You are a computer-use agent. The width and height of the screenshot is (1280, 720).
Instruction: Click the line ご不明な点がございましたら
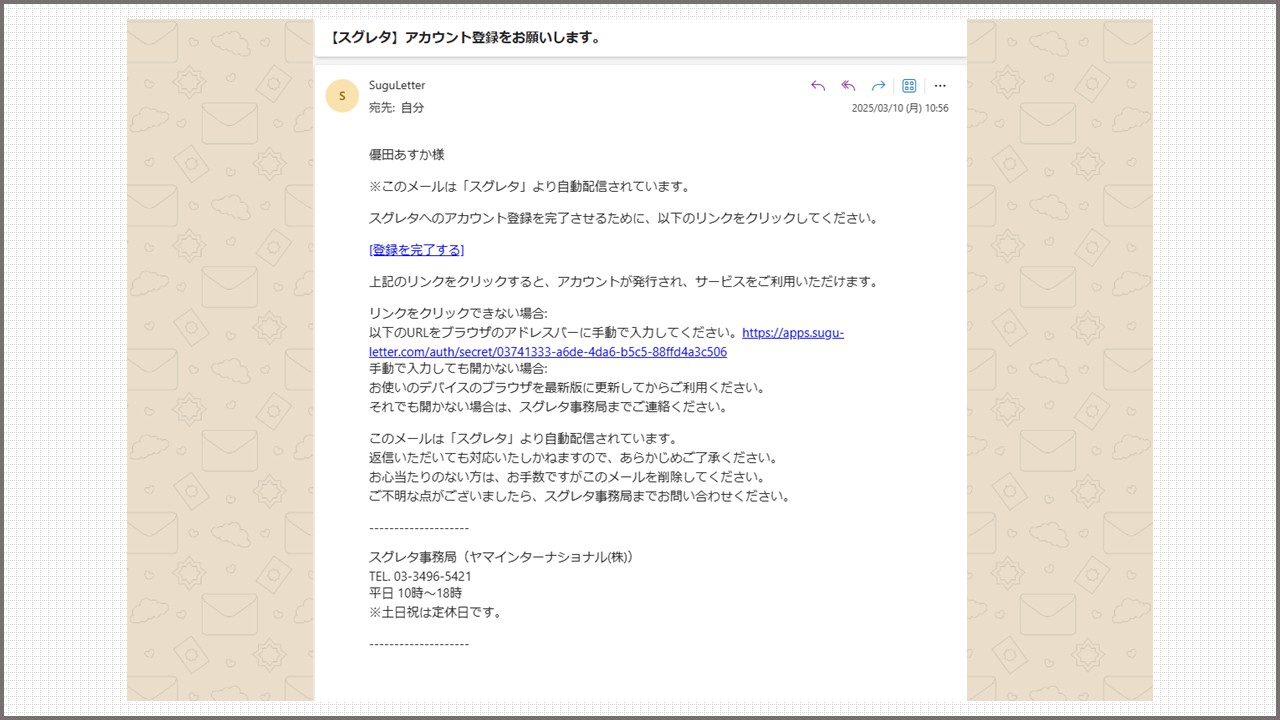pos(580,496)
